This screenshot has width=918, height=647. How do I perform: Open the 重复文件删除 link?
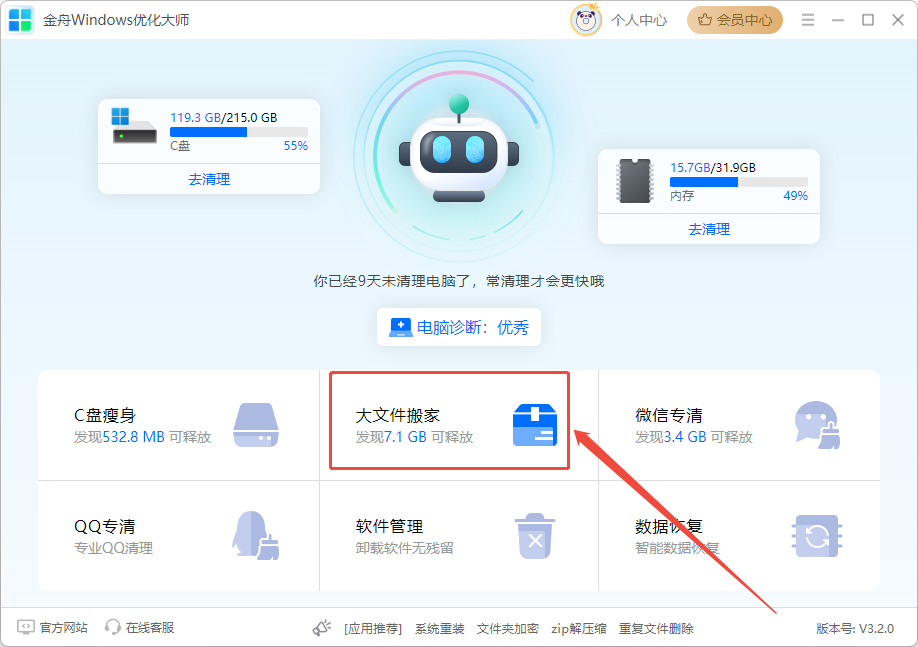pyautogui.click(x=656, y=628)
